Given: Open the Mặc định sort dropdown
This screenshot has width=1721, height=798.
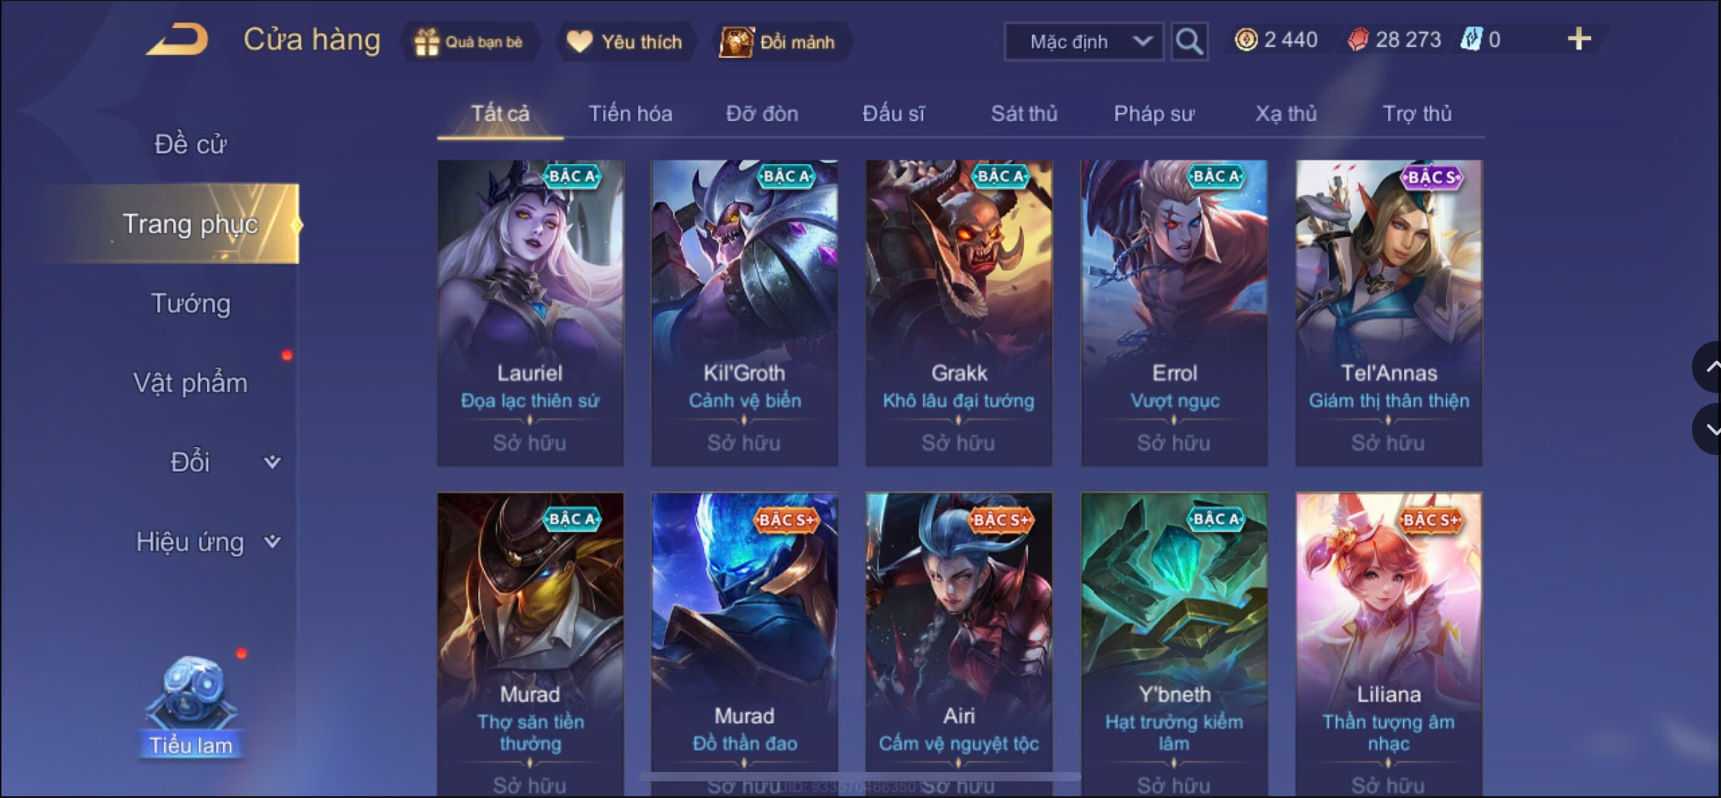Looking at the screenshot, I should 1083,41.
